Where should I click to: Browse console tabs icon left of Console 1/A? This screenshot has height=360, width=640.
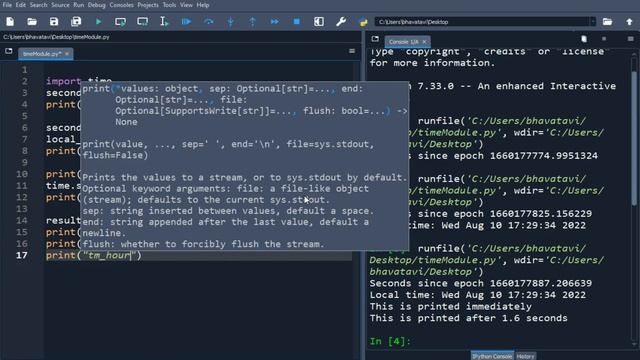pyautogui.click(x=375, y=39)
